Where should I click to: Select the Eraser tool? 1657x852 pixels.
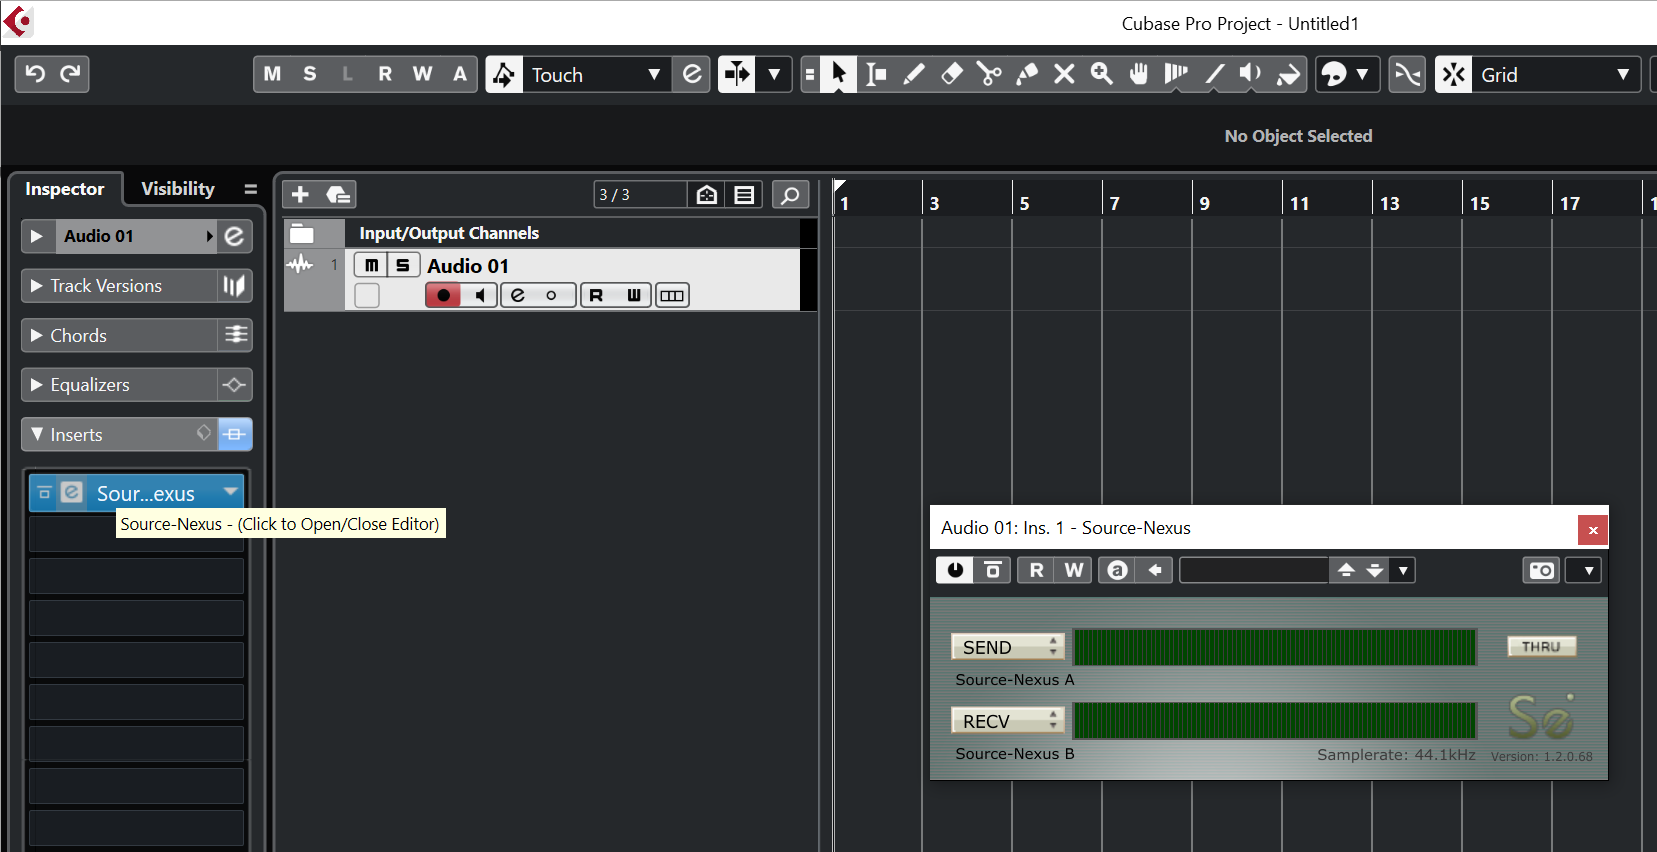click(951, 74)
